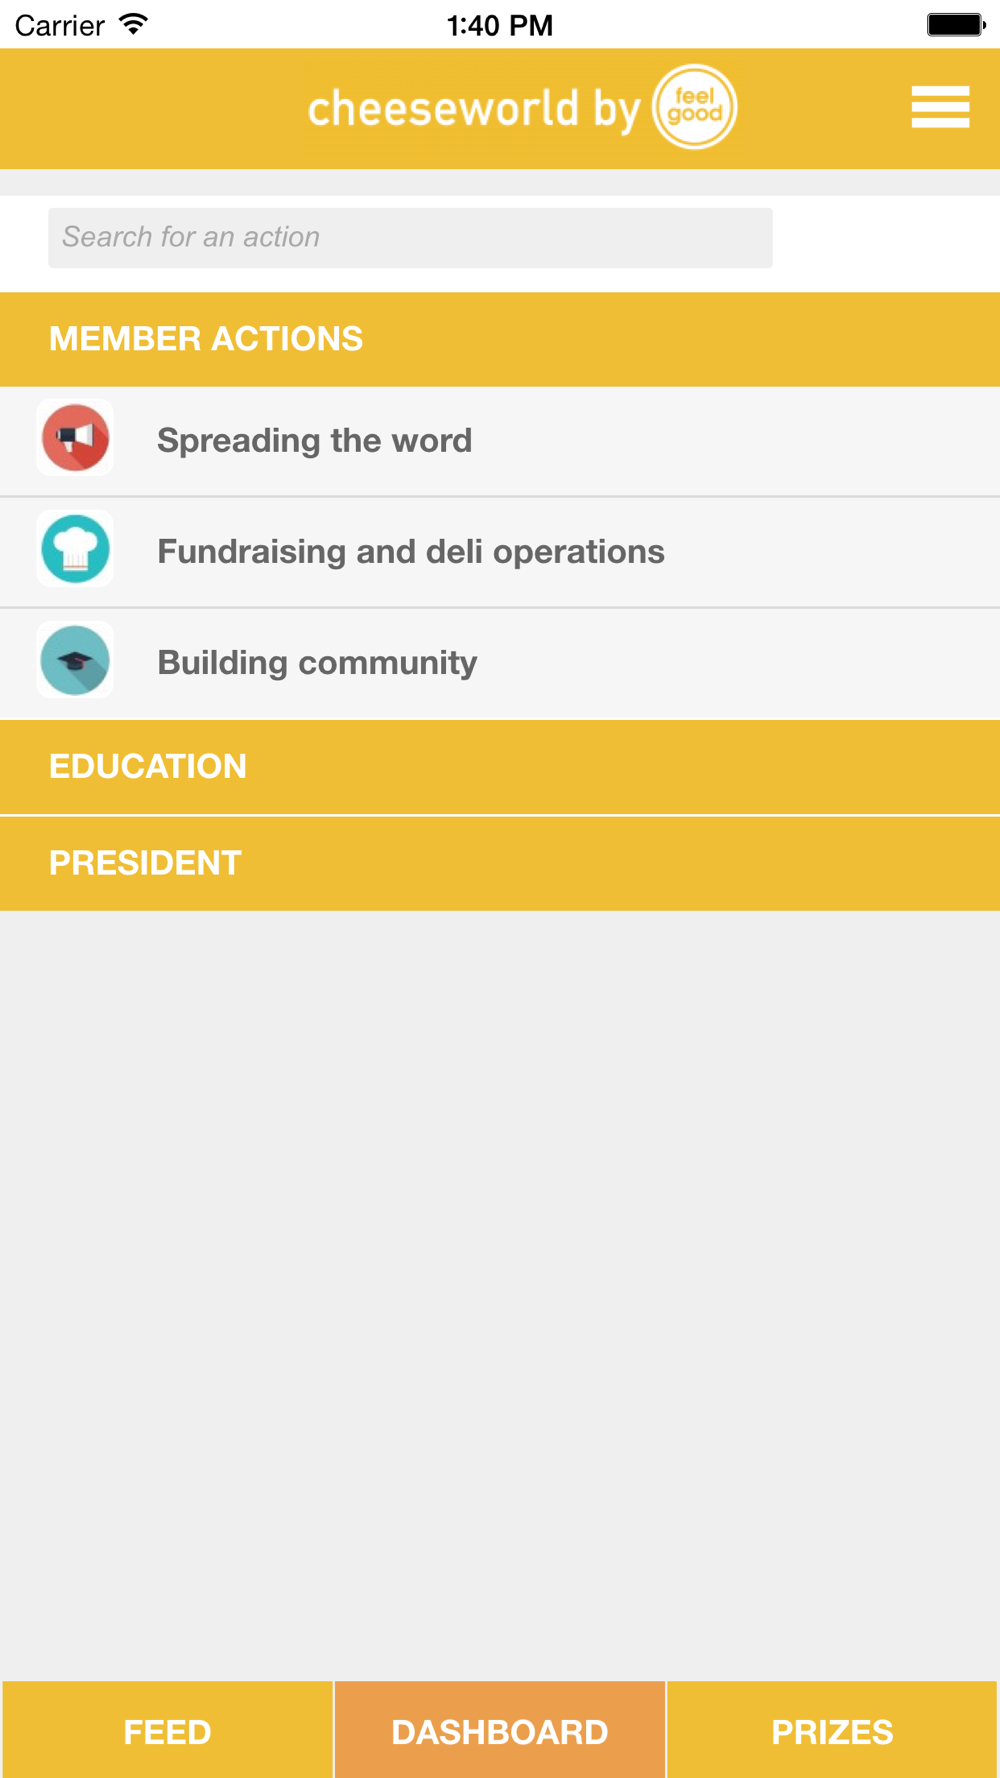Focus the Search for an action field
This screenshot has width=1000, height=1778.
(x=410, y=238)
